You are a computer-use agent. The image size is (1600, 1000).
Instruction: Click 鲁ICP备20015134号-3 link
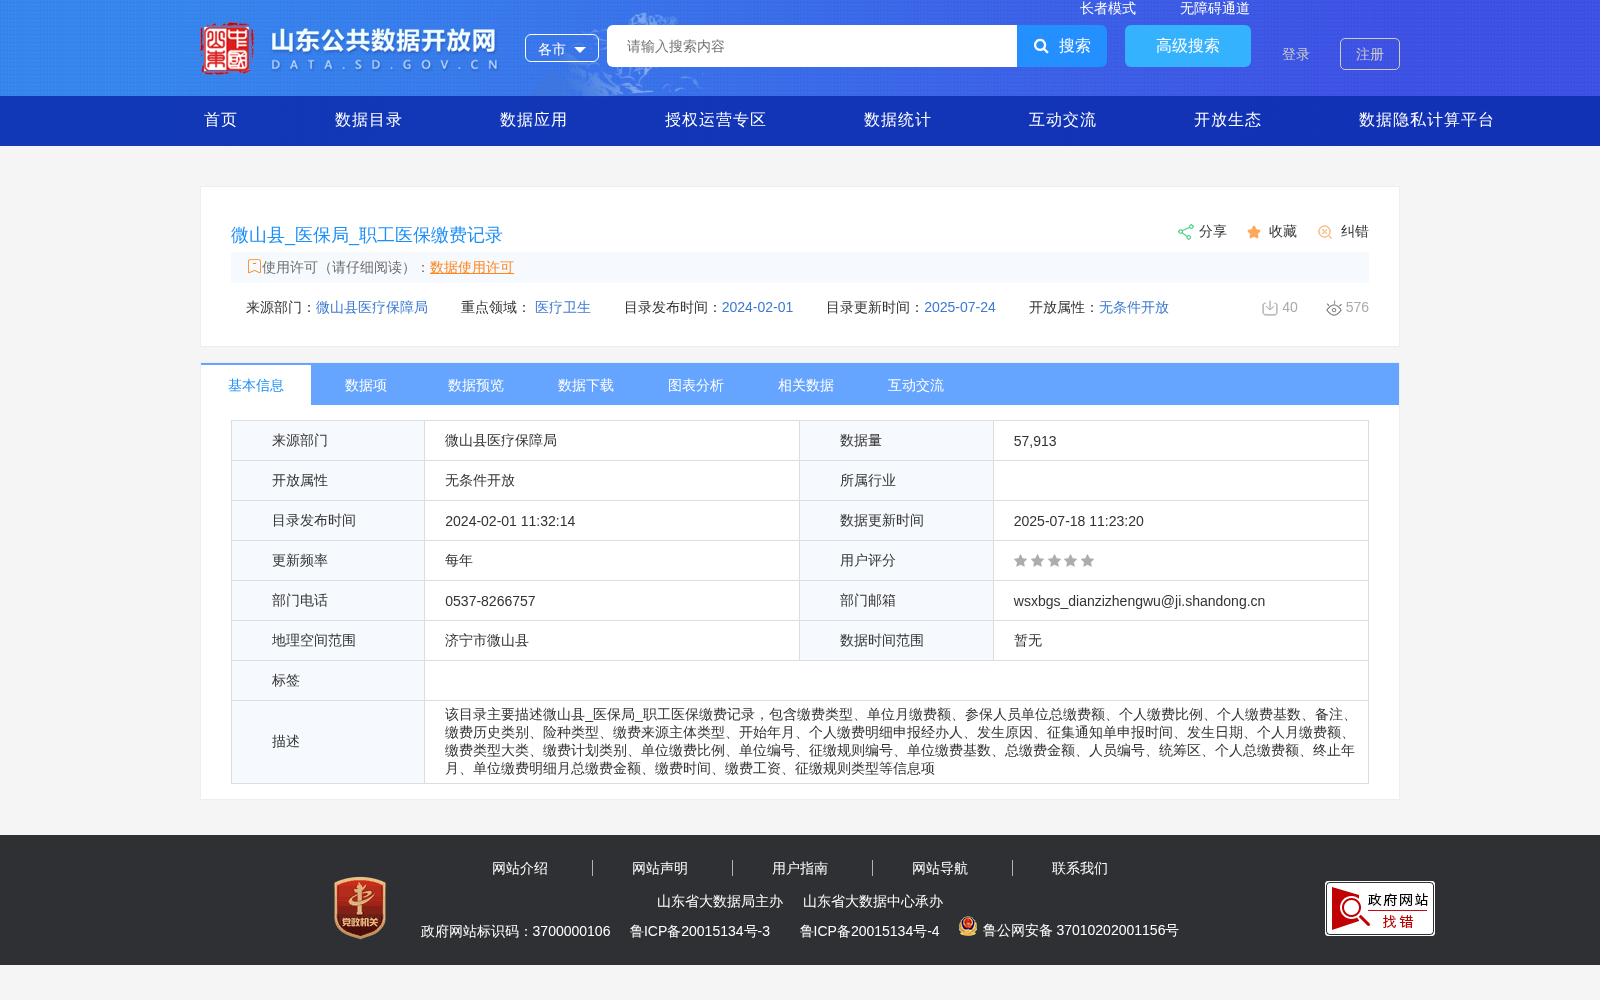point(700,931)
